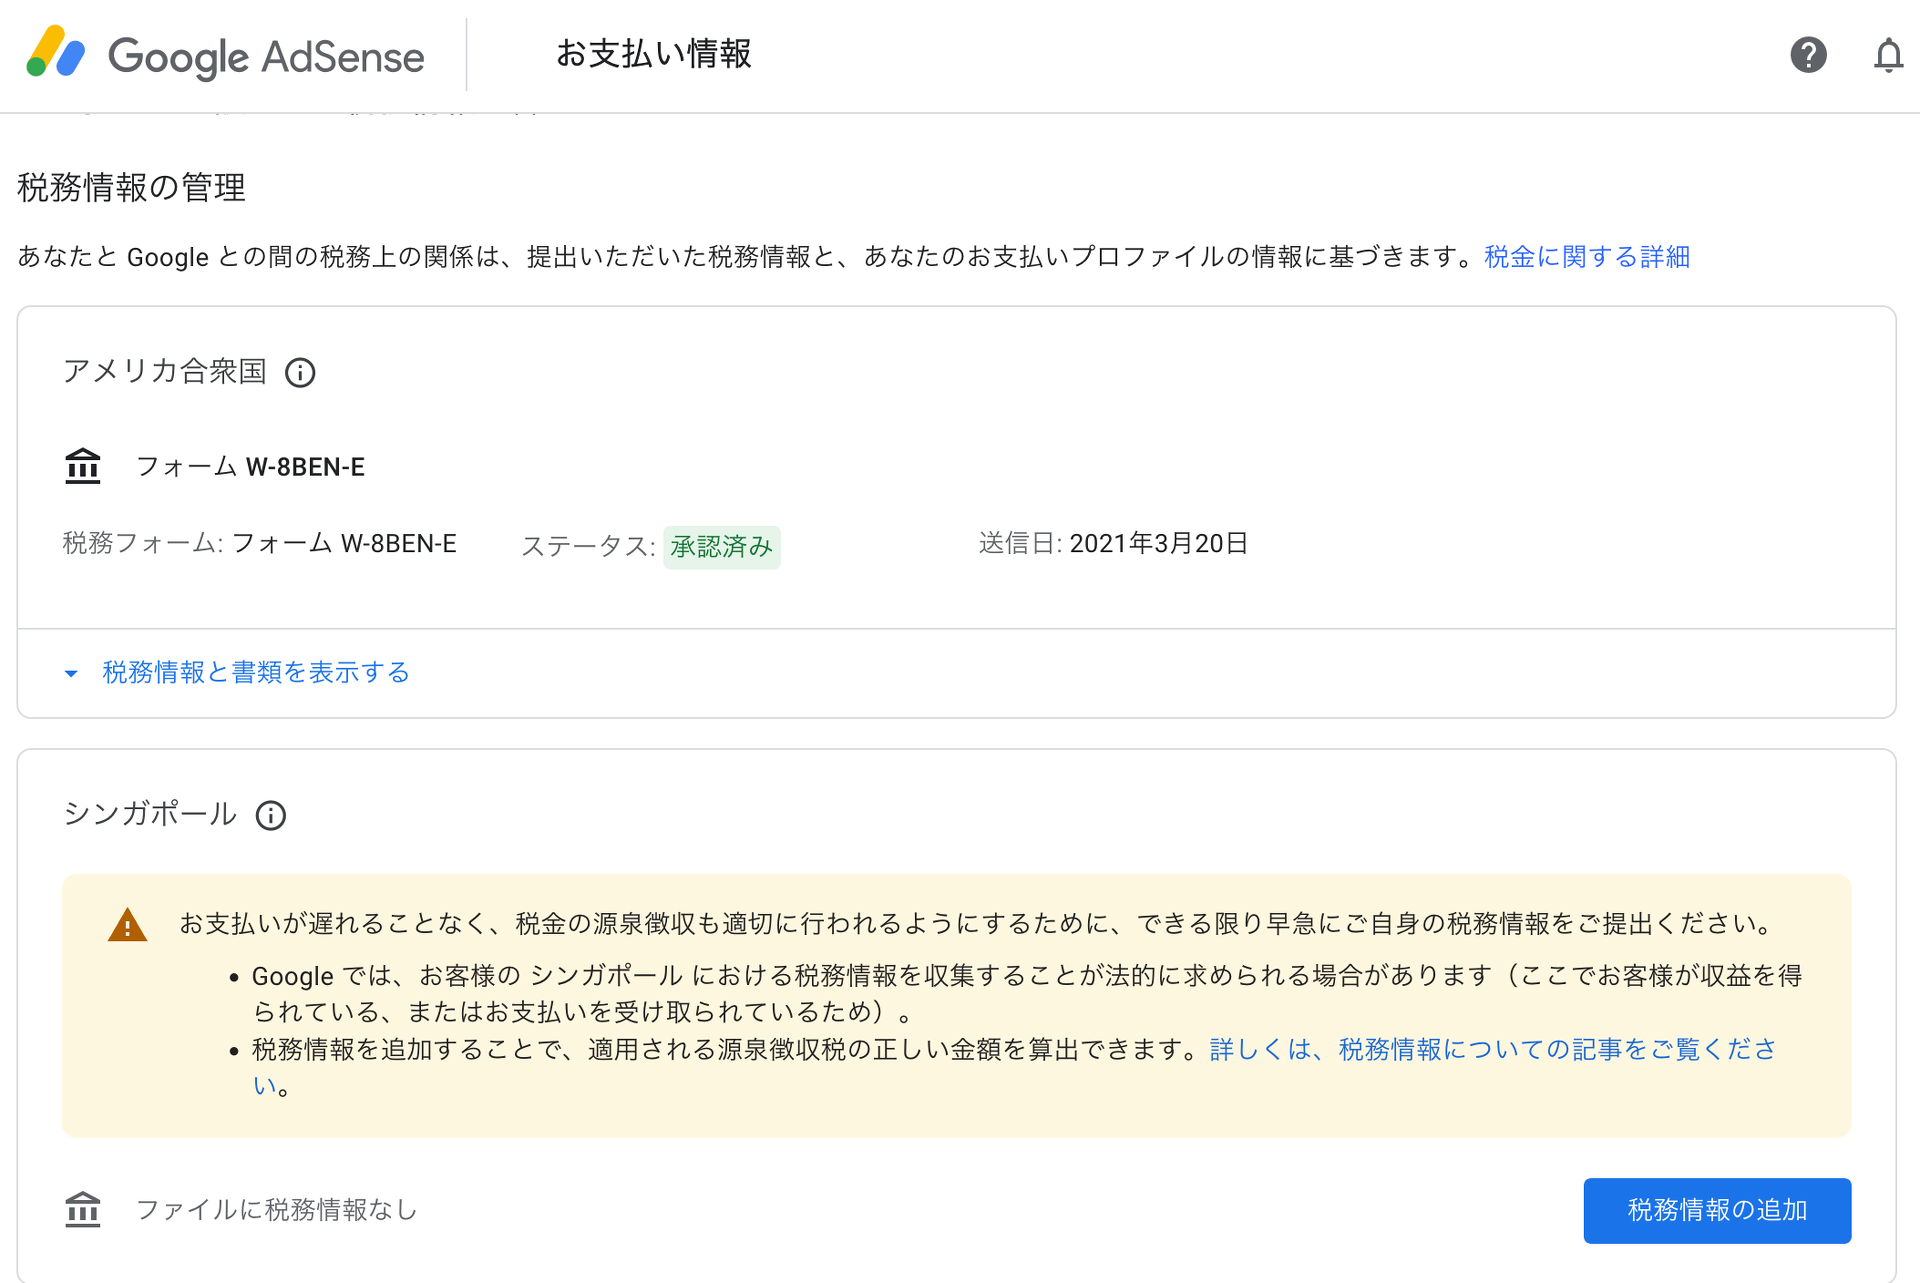Click bank icon beside ファイルに税務情報なし
The height and width of the screenshot is (1283, 1920).
(83, 1209)
